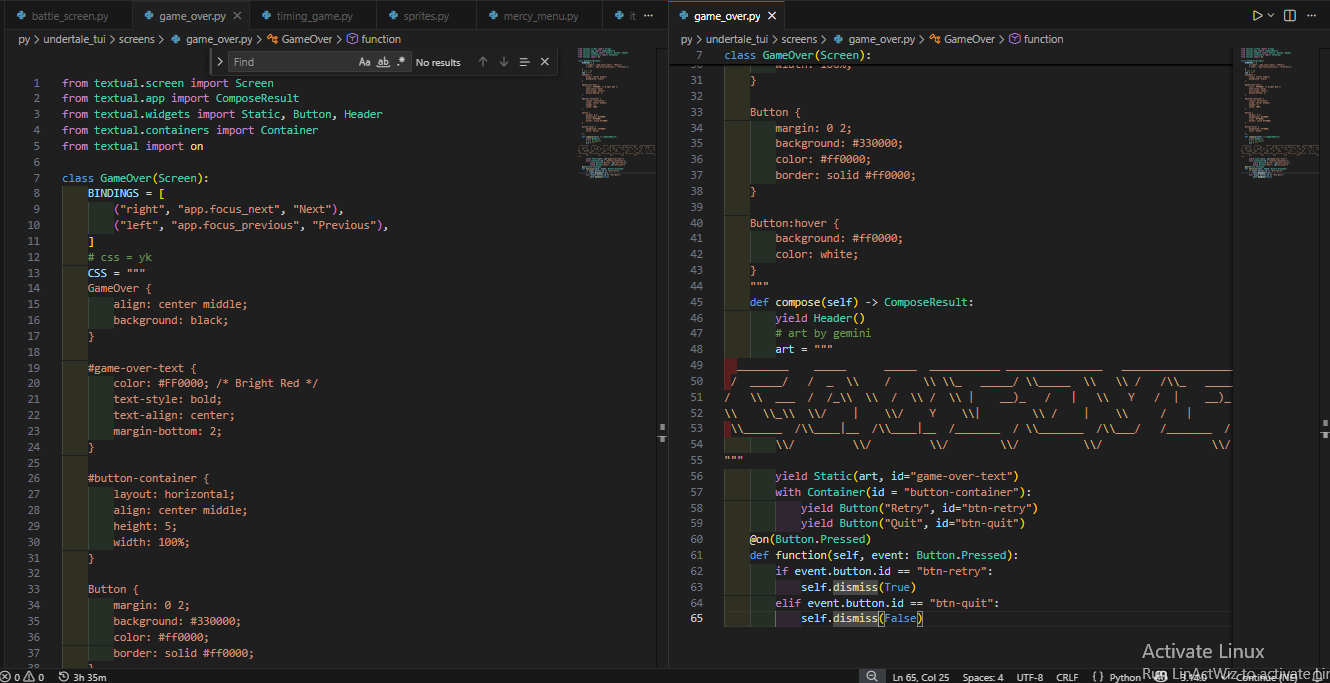Run the Python file with play button
Image resolution: width=1330 pixels, height=683 pixels.
tap(1257, 16)
